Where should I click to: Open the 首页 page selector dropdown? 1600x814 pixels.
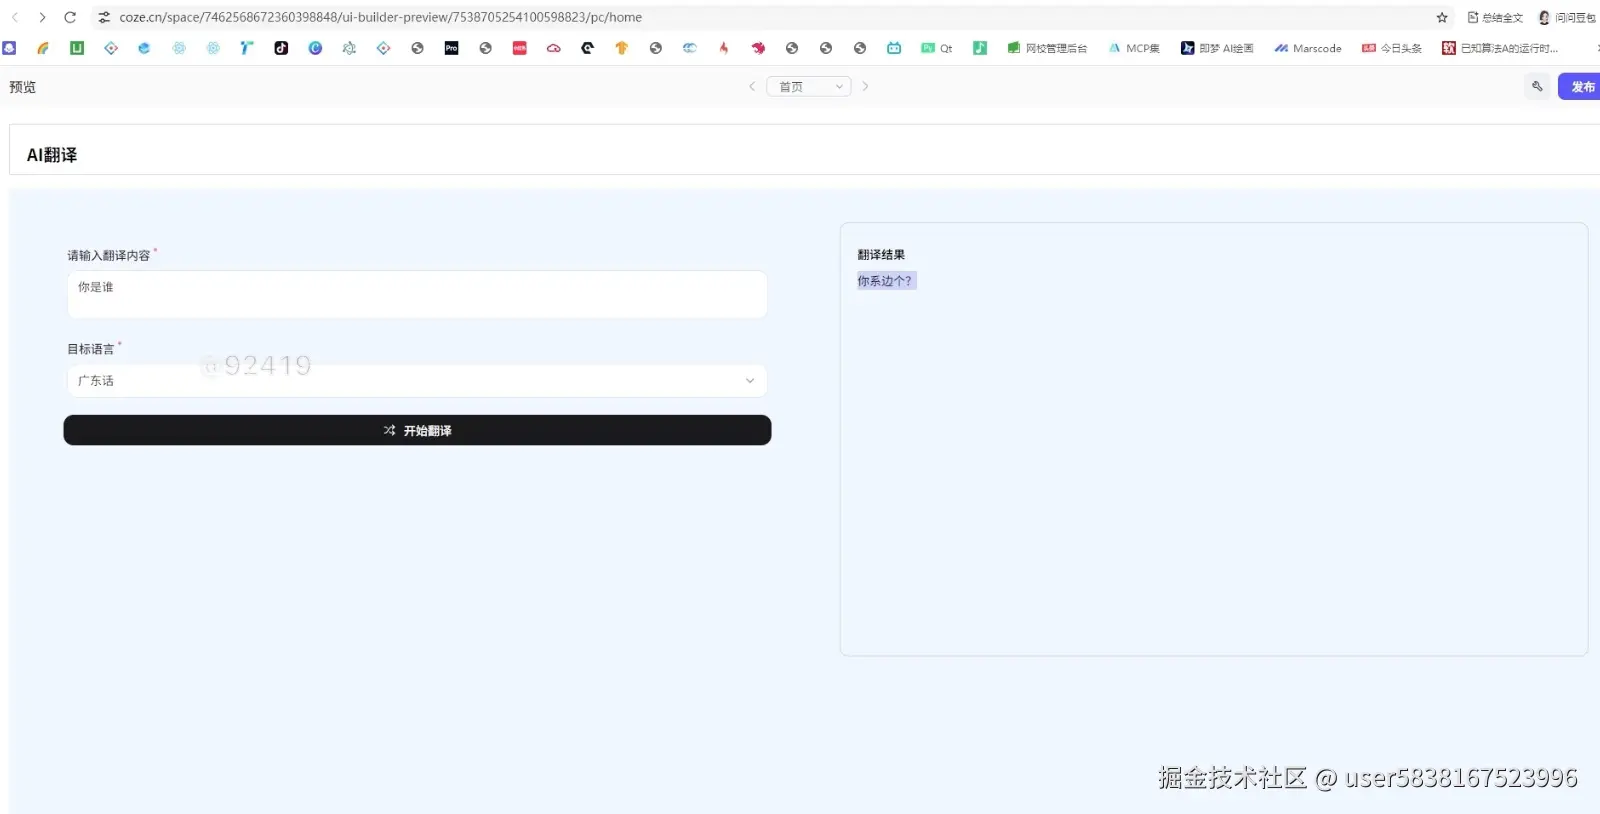tap(809, 87)
